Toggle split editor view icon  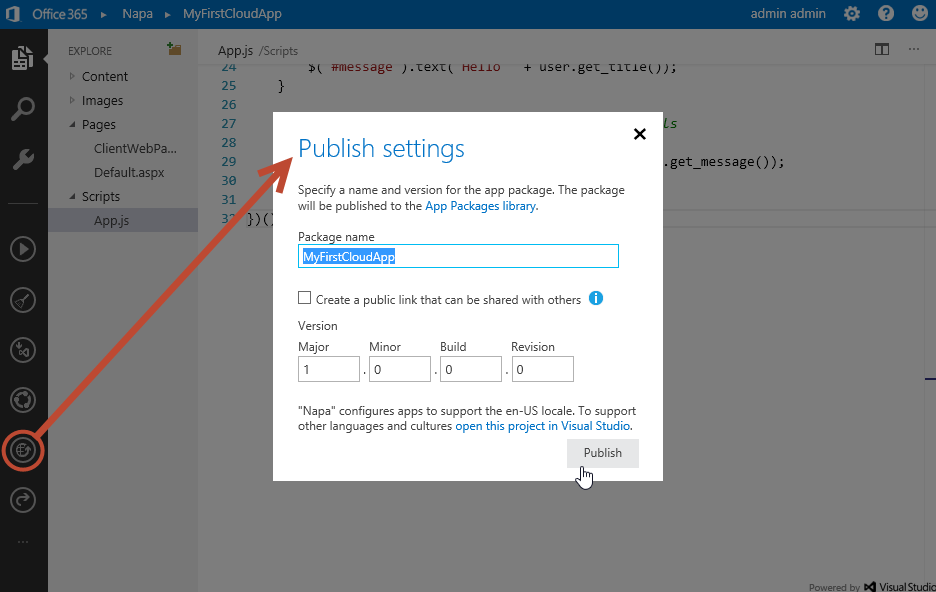[881, 49]
